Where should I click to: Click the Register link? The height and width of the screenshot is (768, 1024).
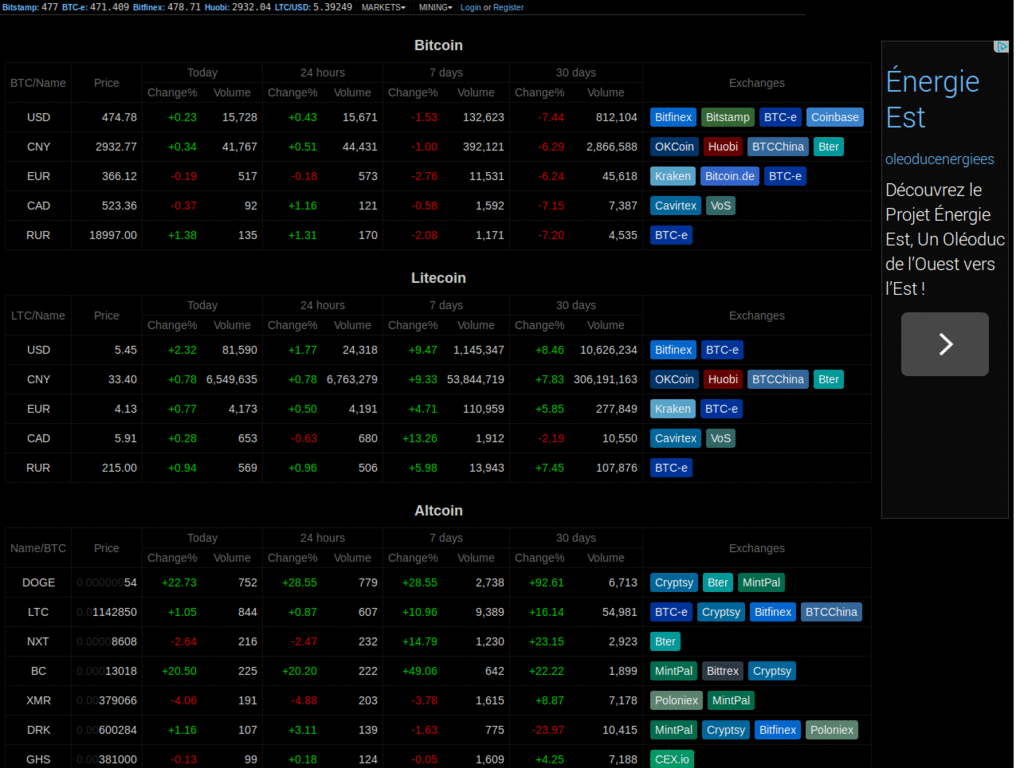[x=508, y=7]
